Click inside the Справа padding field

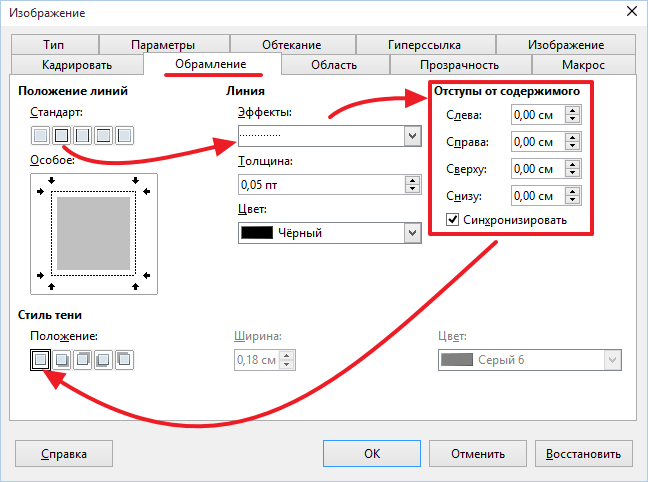538,142
